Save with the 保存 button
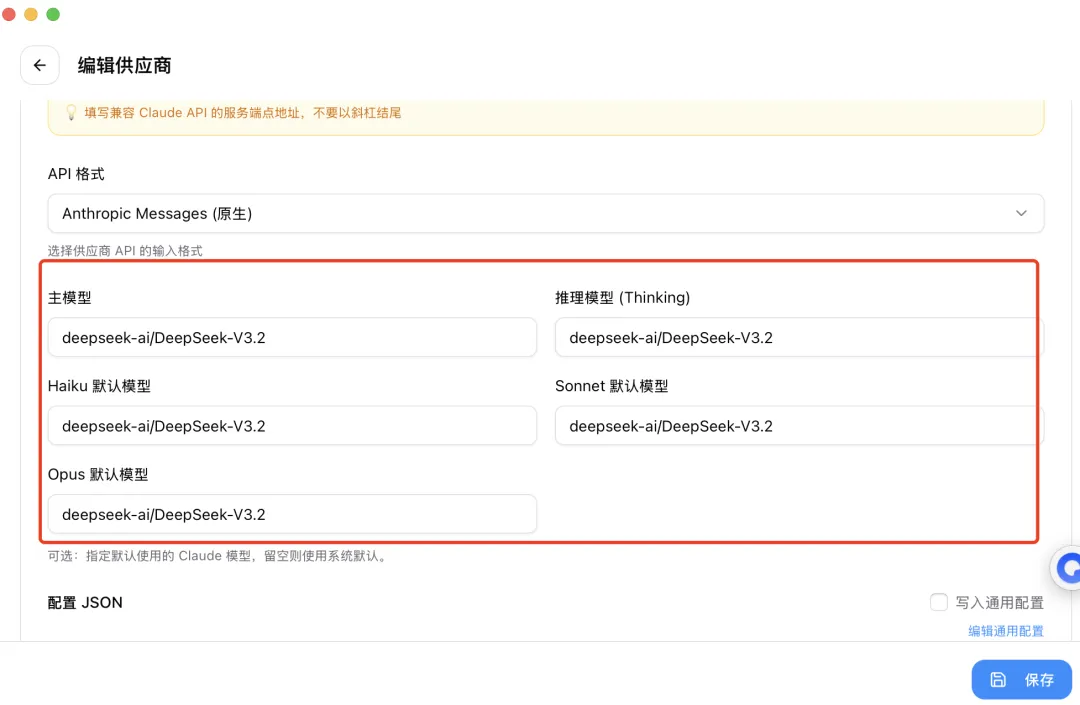This screenshot has width=1080, height=705. pyautogui.click(x=1021, y=680)
